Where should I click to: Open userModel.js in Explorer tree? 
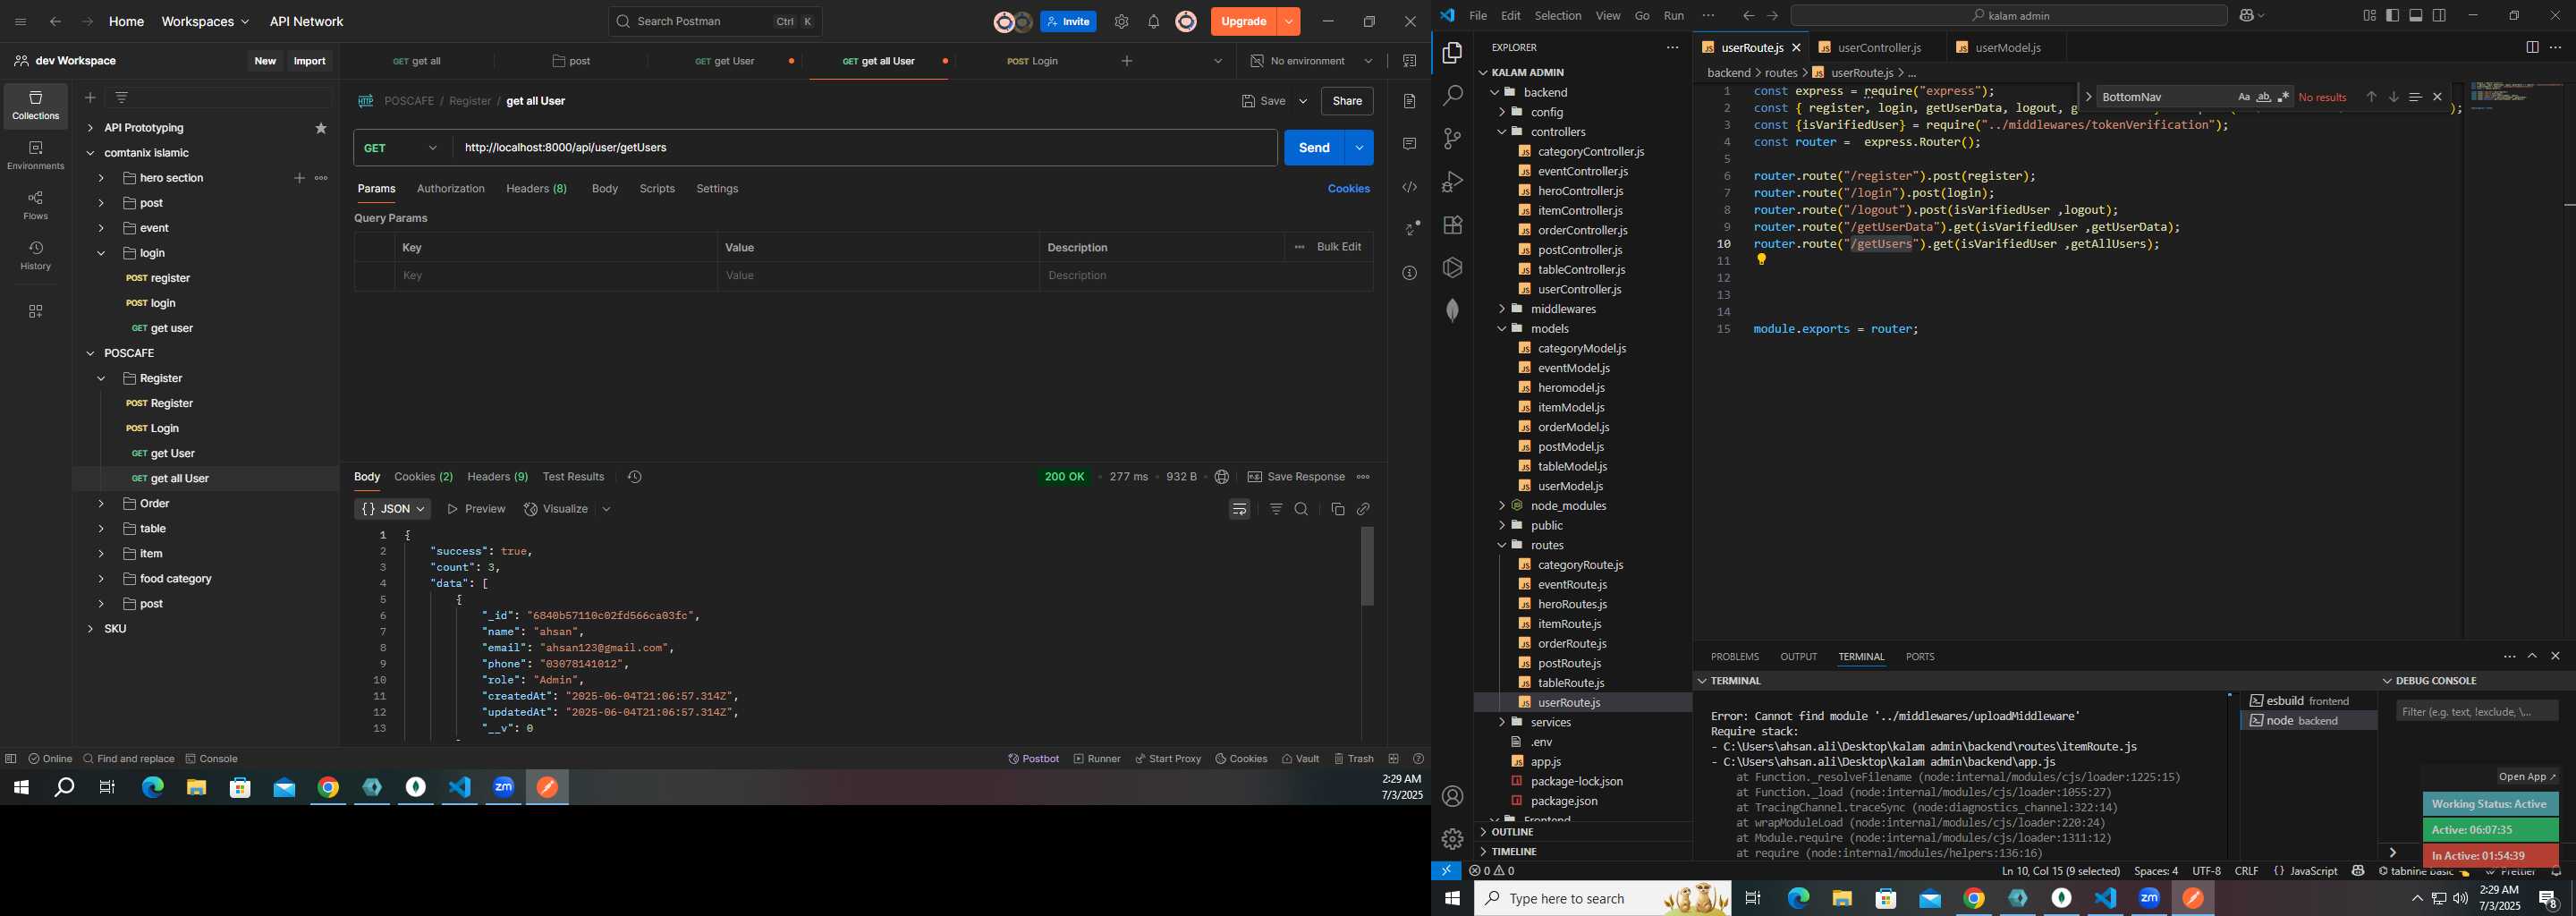[1569, 486]
